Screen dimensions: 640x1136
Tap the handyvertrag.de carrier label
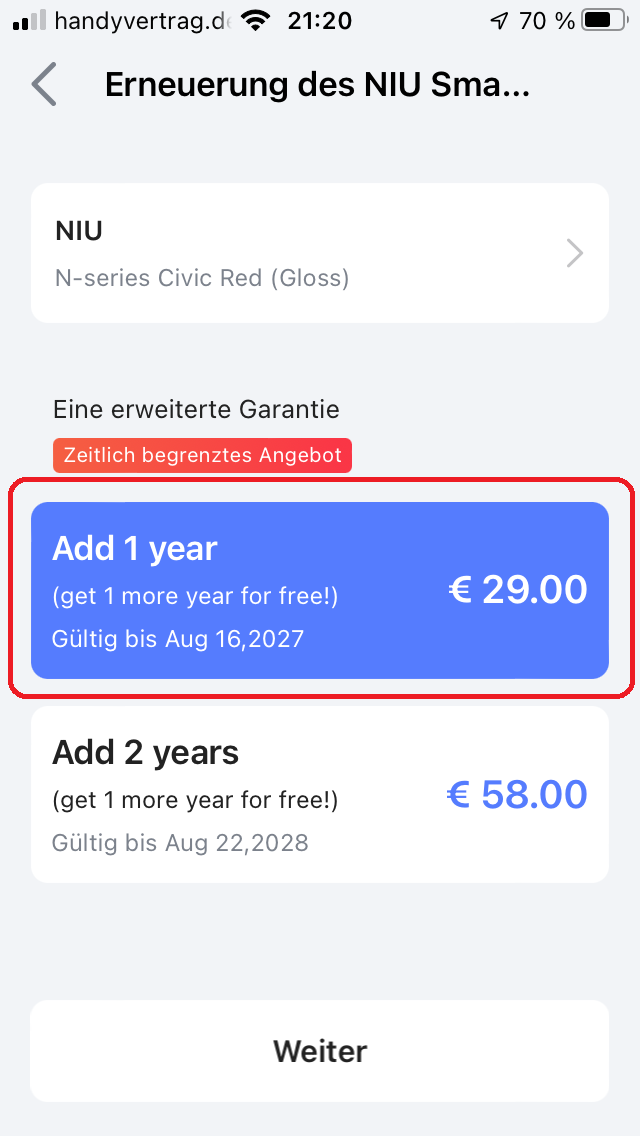pyautogui.click(x=143, y=20)
